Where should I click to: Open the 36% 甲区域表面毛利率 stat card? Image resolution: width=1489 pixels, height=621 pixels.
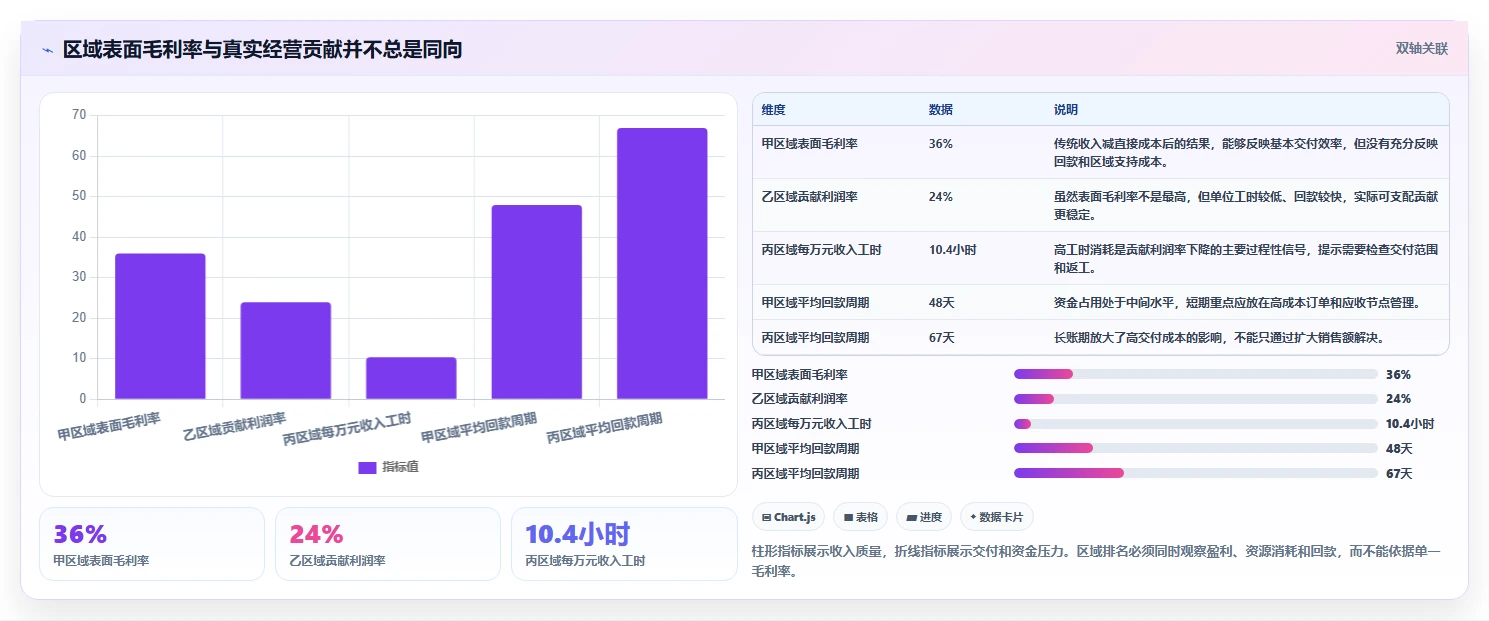[152, 544]
